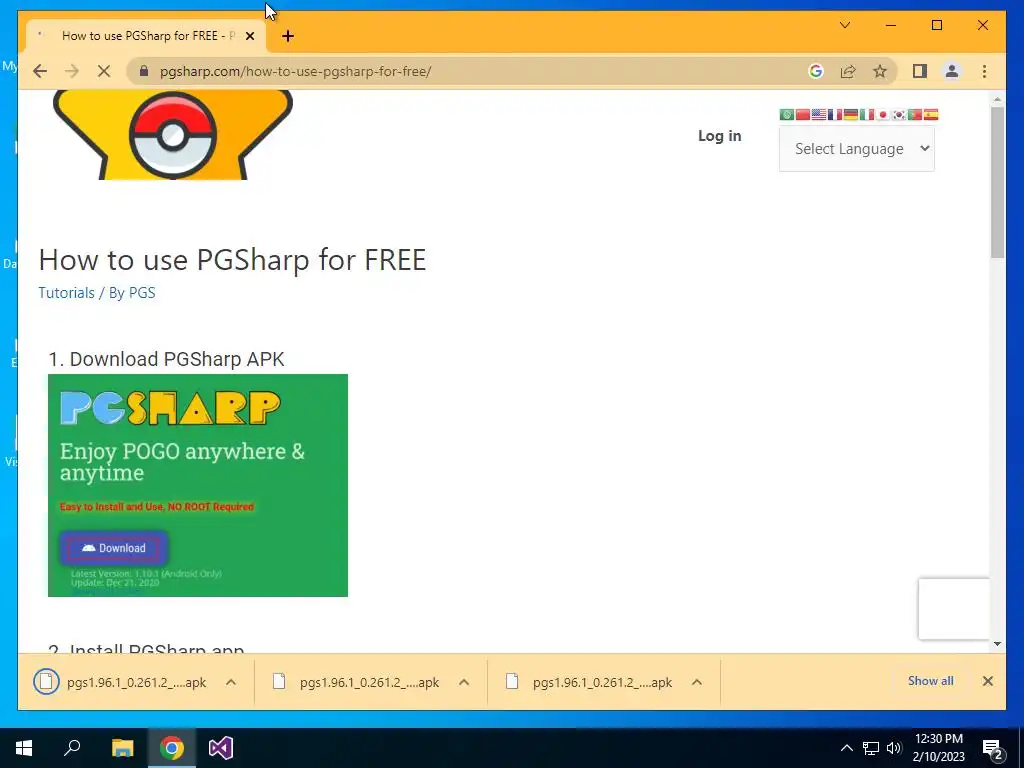Click the China flag for Chinese
1024x768 pixels.
click(803, 114)
